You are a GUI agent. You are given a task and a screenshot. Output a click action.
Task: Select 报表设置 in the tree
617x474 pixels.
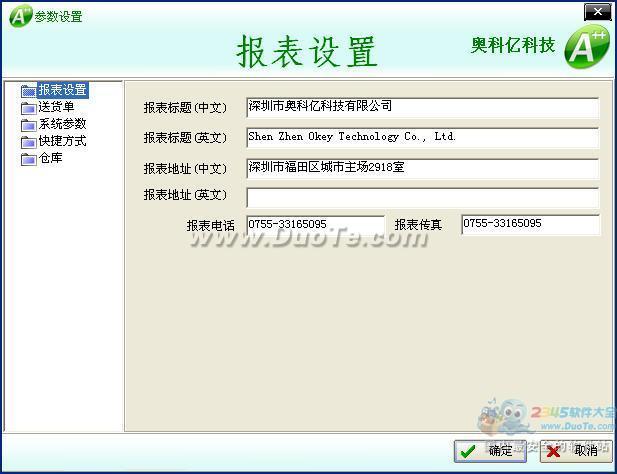click(63, 90)
